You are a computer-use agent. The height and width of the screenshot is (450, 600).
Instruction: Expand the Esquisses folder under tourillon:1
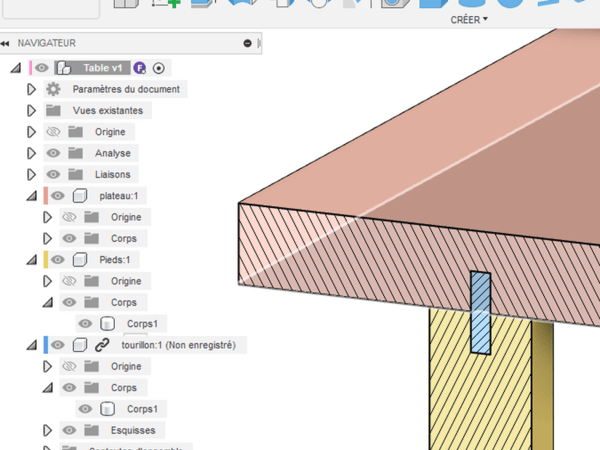pyautogui.click(x=46, y=430)
